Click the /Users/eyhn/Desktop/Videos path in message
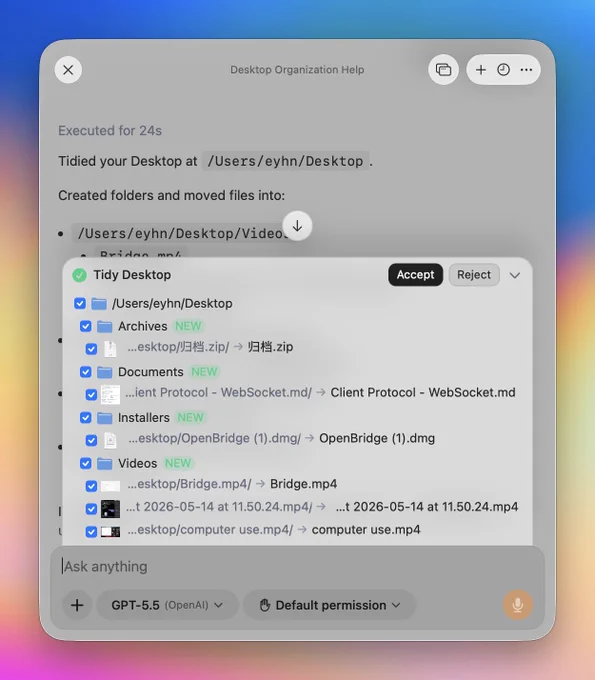Screen dimensions: 595x680 pos(180,234)
